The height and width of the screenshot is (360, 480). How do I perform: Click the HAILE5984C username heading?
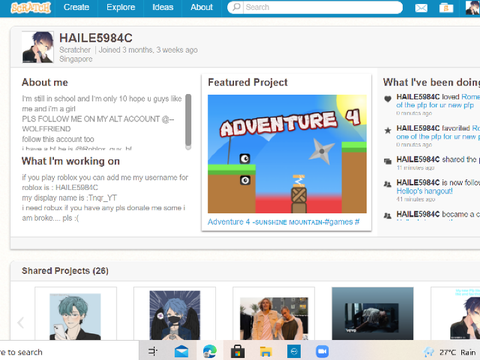tap(96, 38)
